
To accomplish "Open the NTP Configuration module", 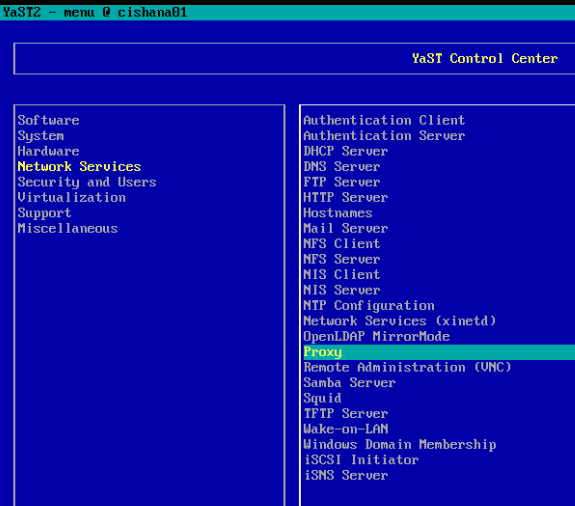I will click(x=369, y=305).
